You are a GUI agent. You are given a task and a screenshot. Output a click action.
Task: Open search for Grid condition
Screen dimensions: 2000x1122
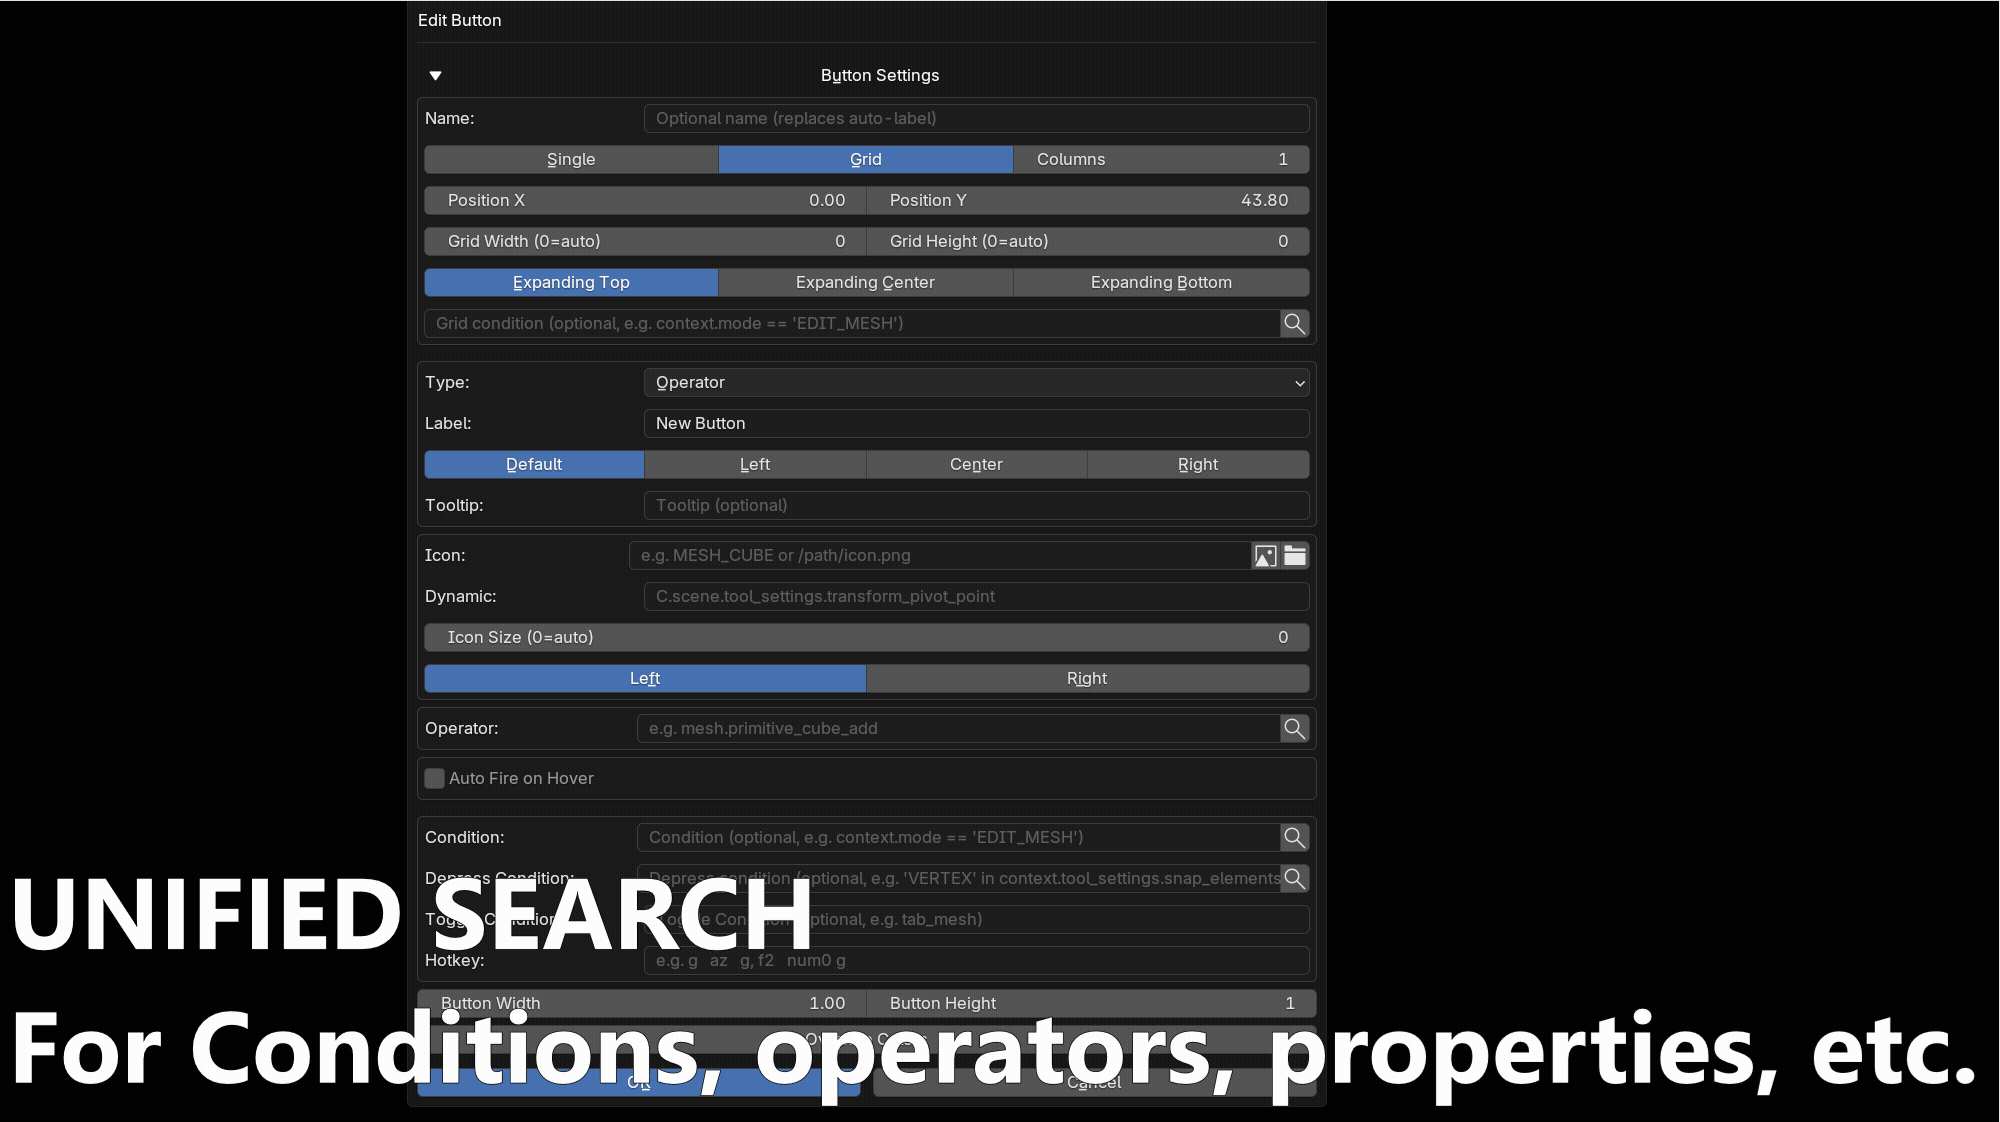coord(1295,323)
